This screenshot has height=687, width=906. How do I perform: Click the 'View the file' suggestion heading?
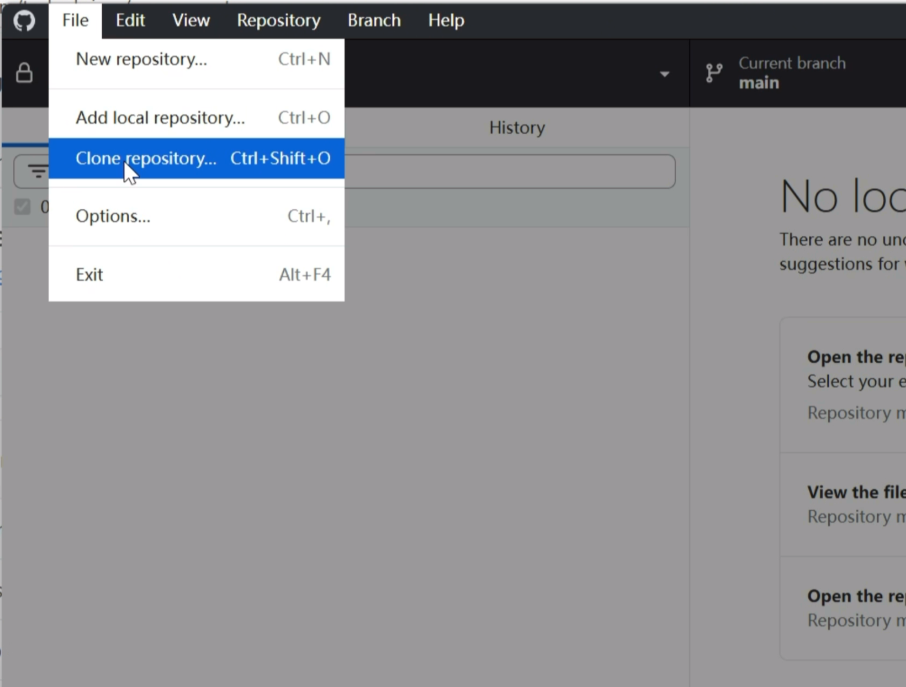(x=856, y=492)
